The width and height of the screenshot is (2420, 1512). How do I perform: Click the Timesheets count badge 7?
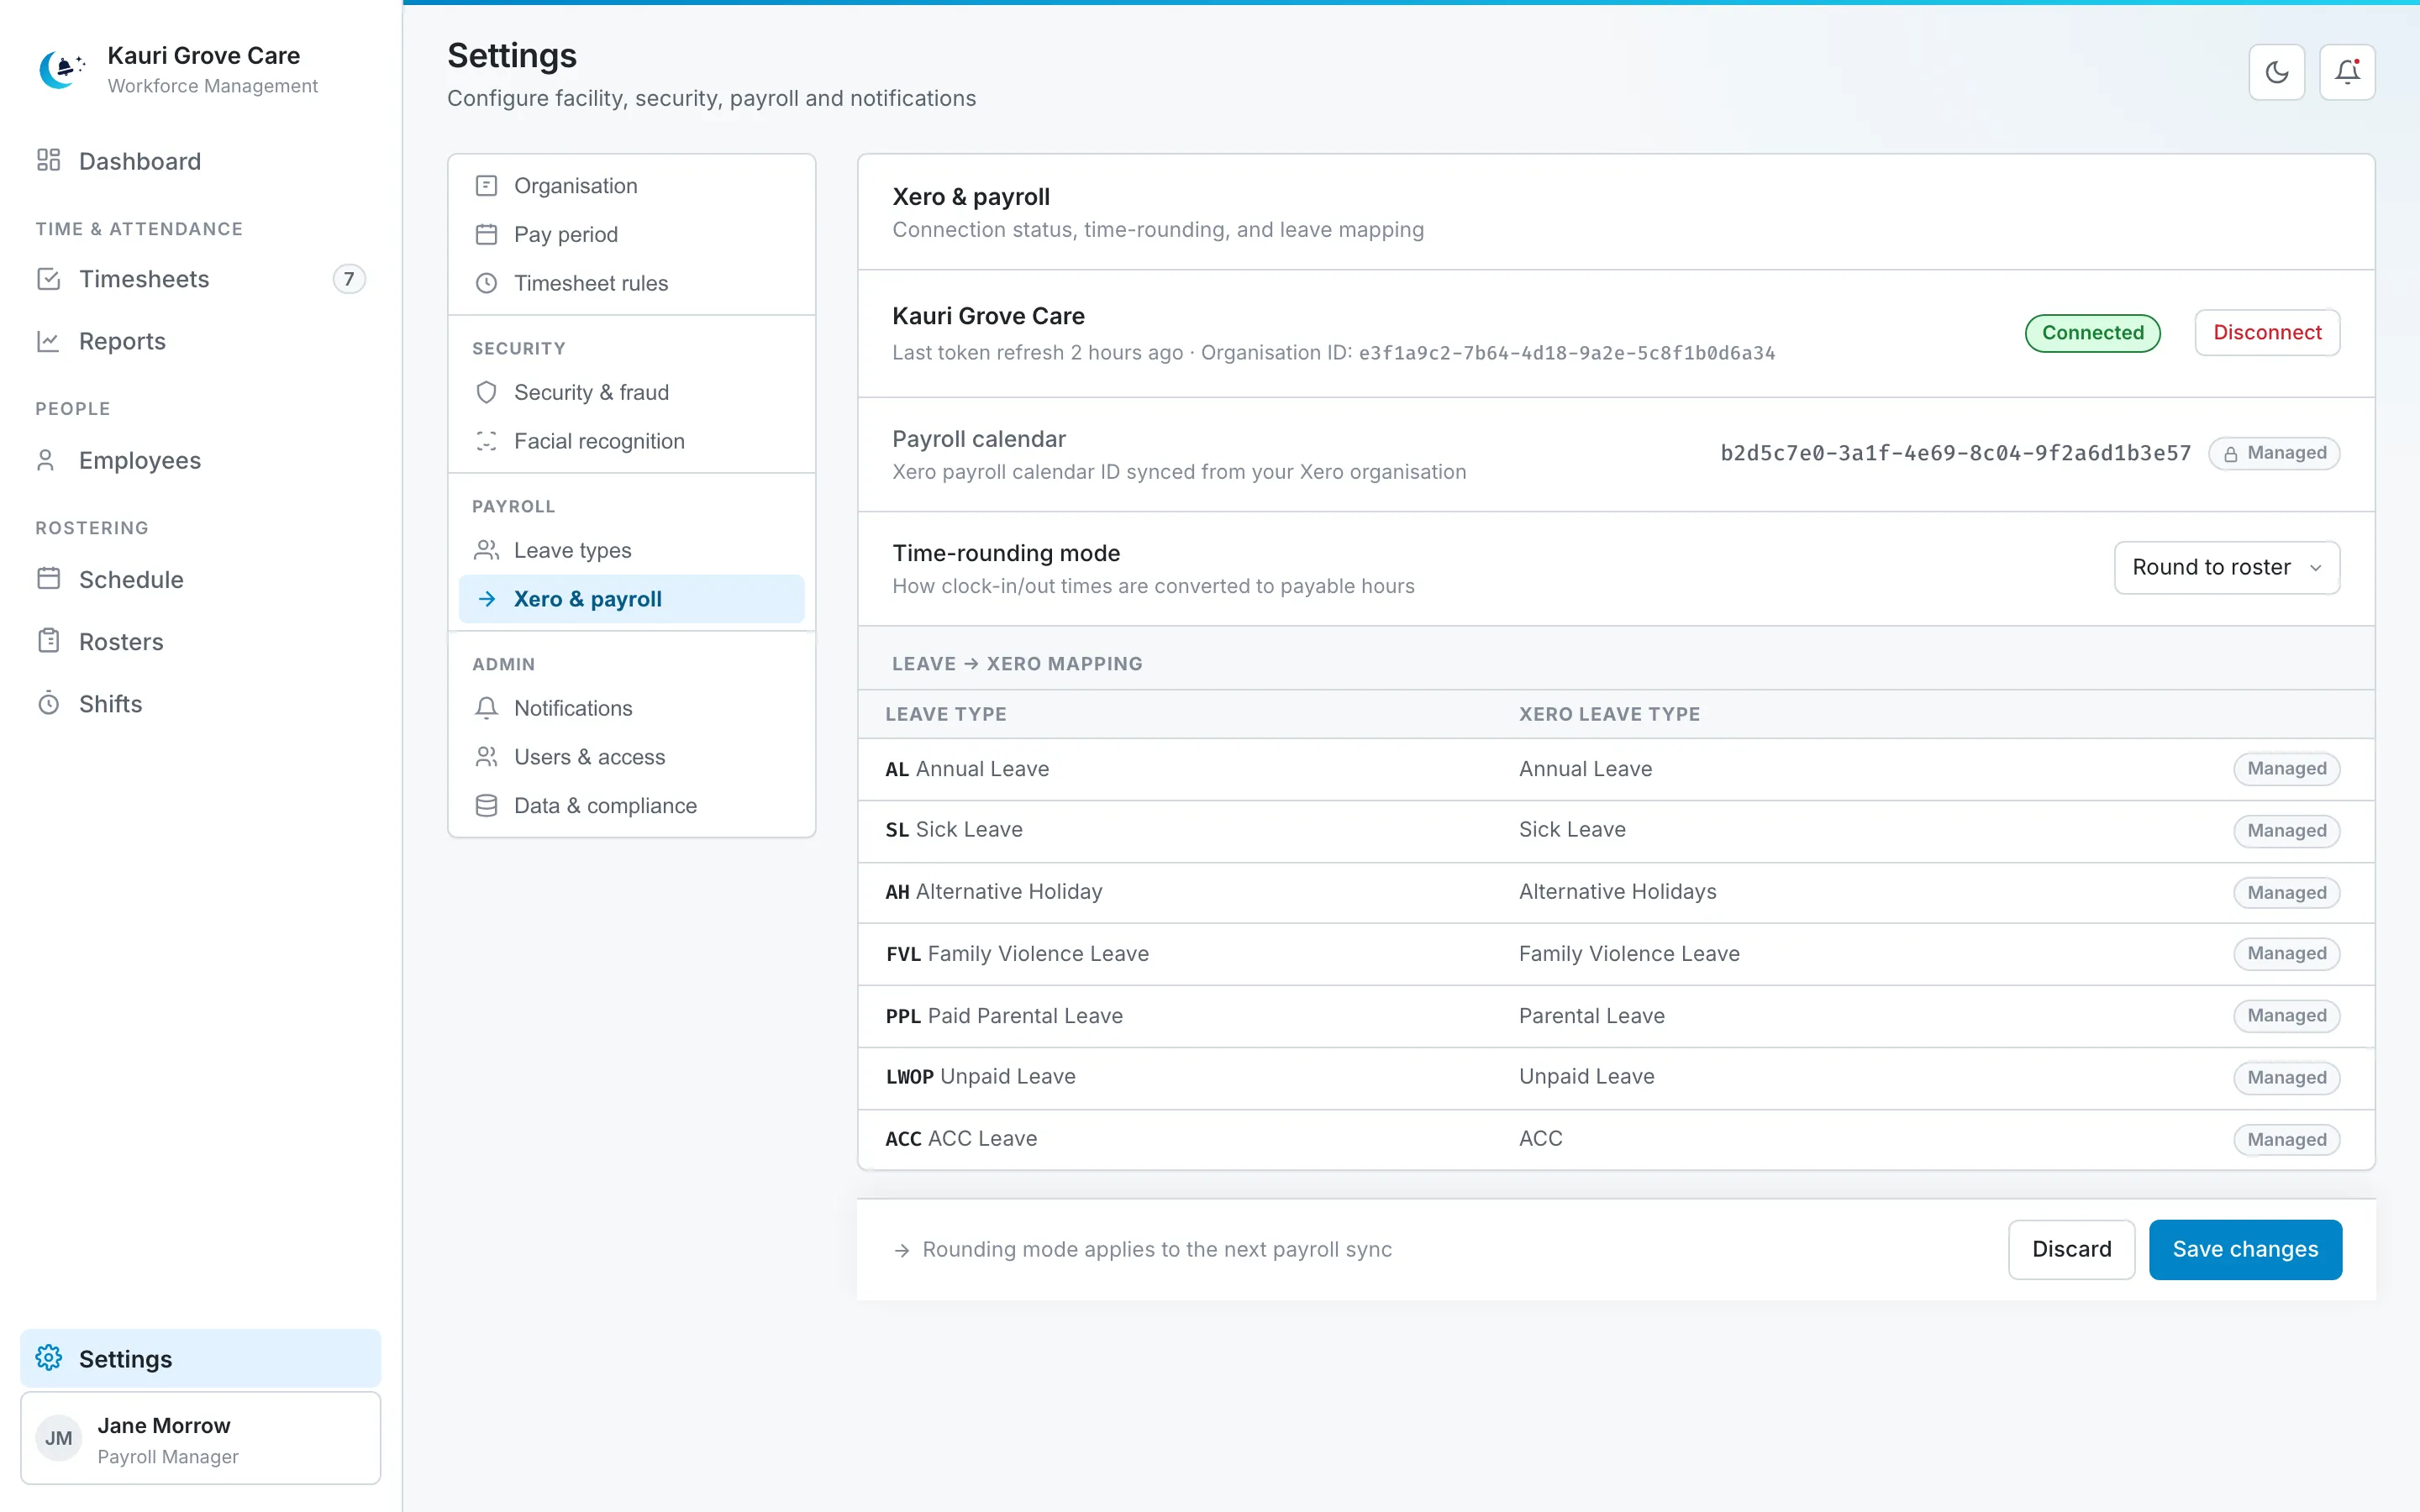tap(348, 279)
